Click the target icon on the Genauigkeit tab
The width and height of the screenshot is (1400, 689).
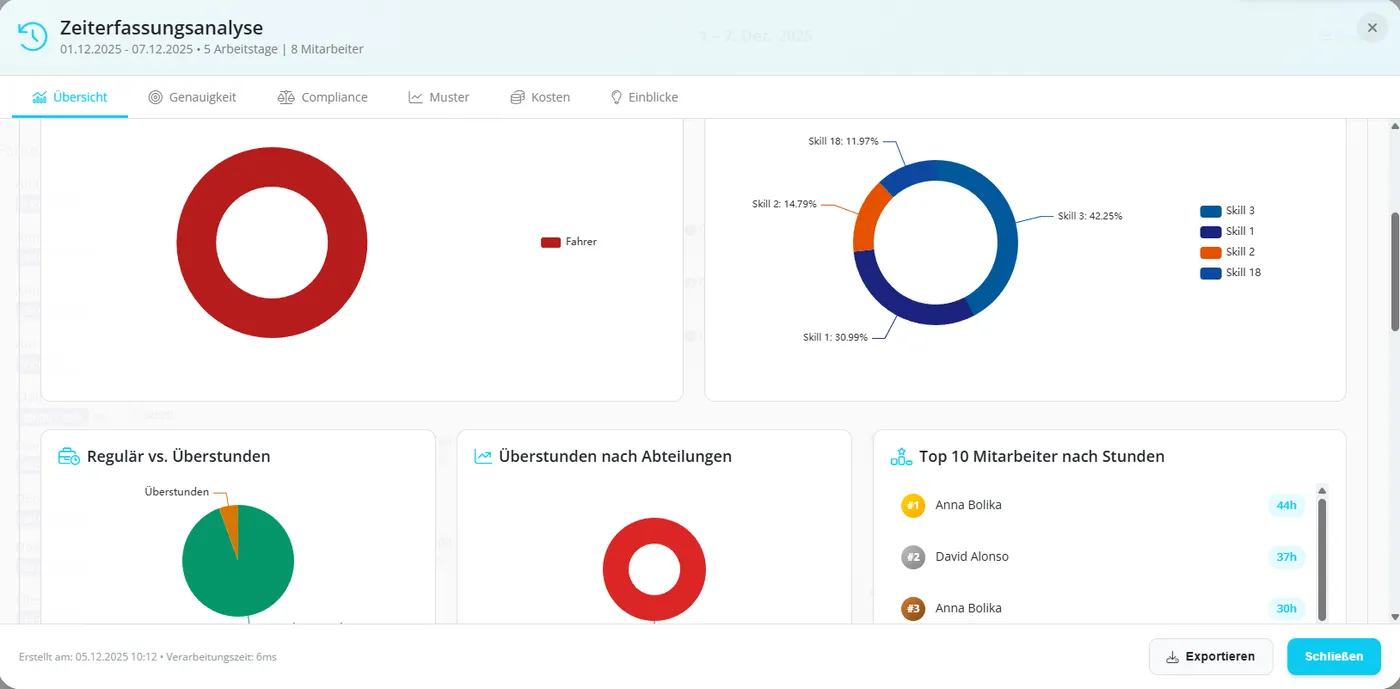point(155,96)
